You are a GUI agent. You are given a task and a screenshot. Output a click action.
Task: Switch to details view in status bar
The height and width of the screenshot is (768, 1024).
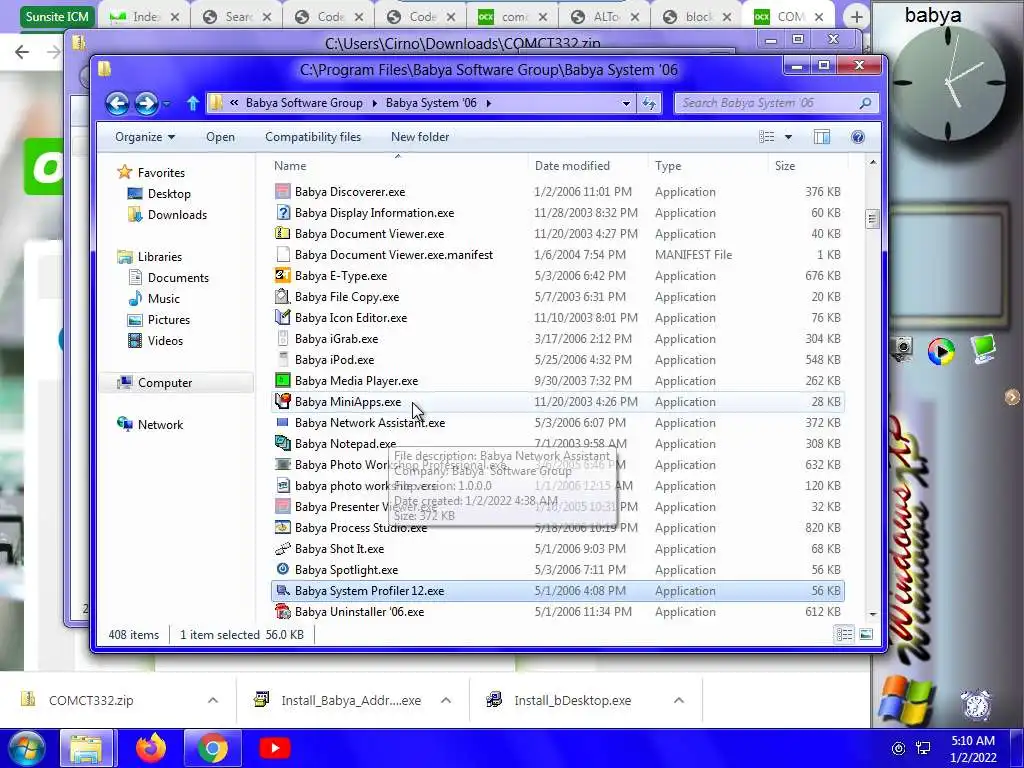pyautogui.click(x=844, y=634)
